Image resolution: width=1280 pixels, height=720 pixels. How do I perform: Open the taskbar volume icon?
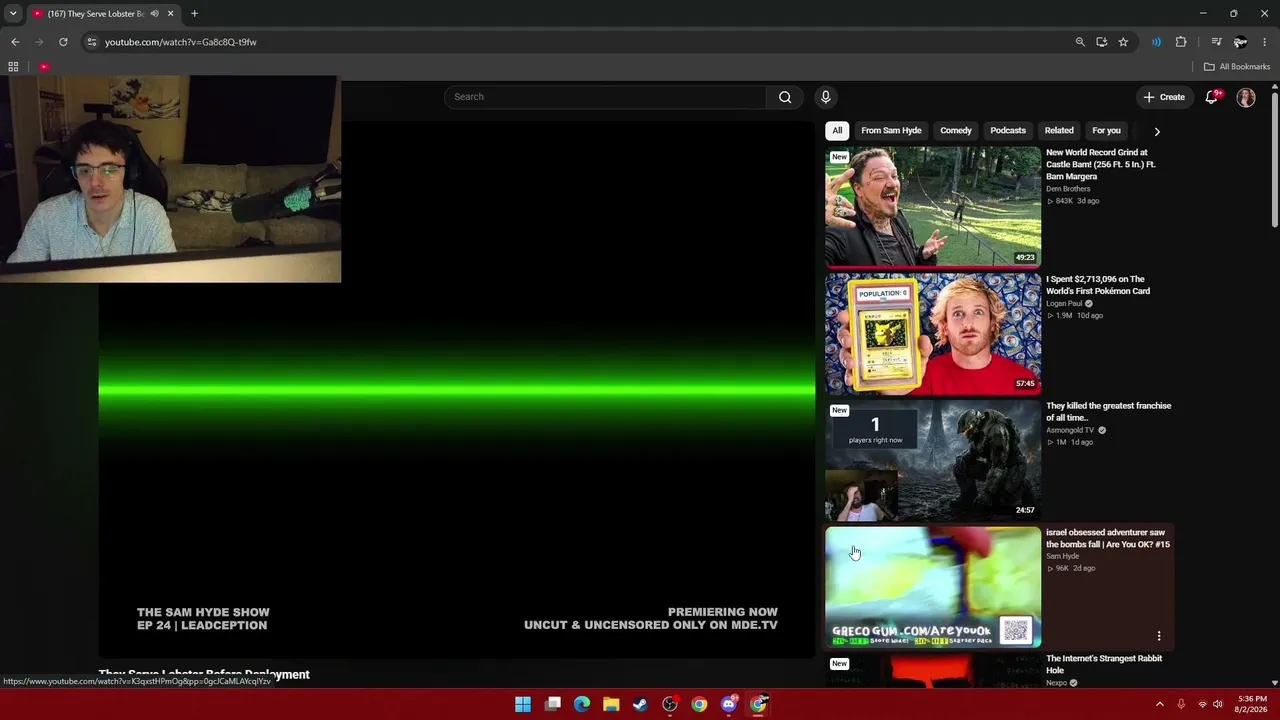coord(1218,704)
